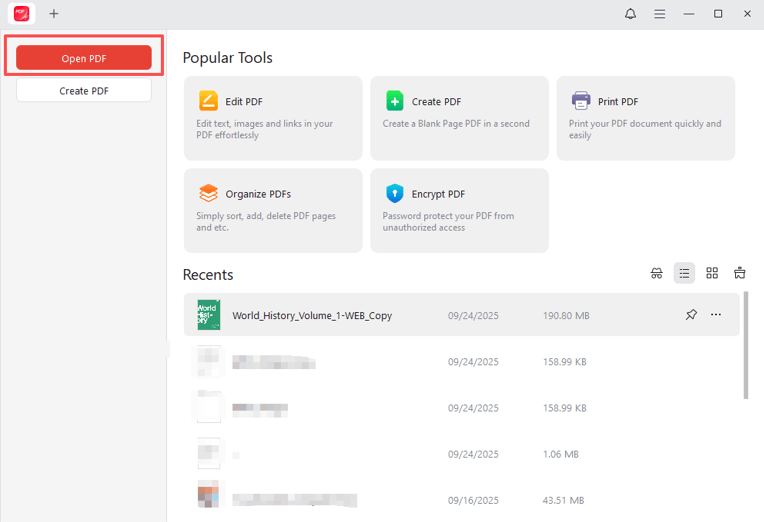The height and width of the screenshot is (522, 764).
Task: Open the hamburger menu in title bar
Action: (660, 14)
